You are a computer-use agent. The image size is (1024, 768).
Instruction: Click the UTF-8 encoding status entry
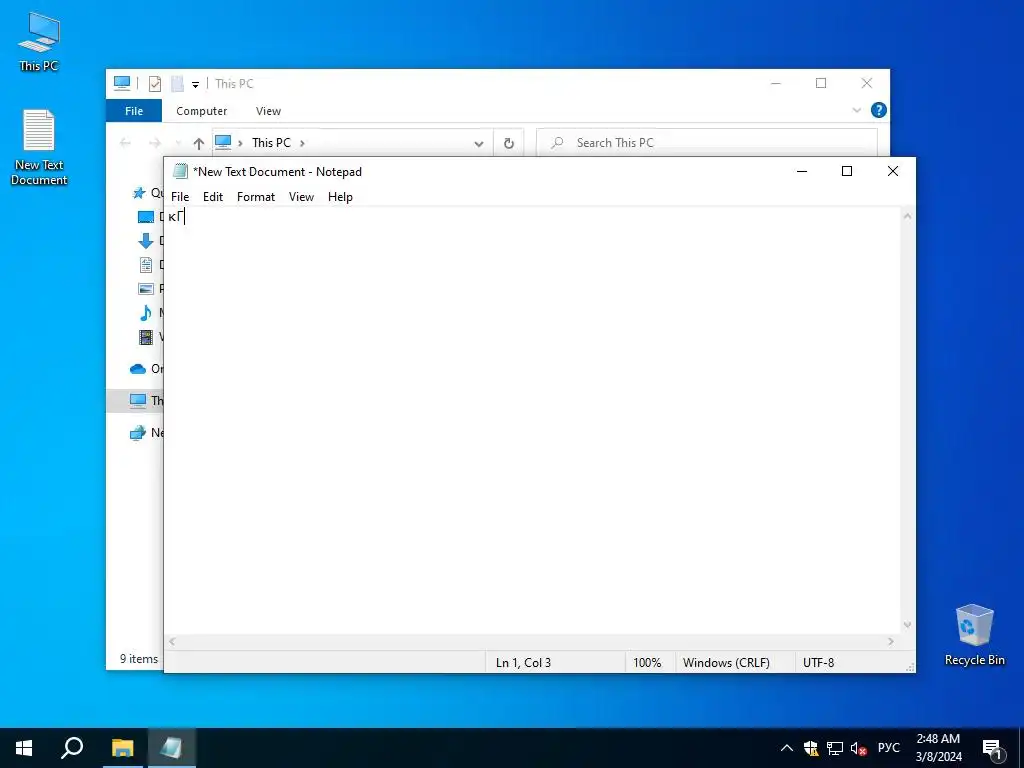[x=818, y=662]
